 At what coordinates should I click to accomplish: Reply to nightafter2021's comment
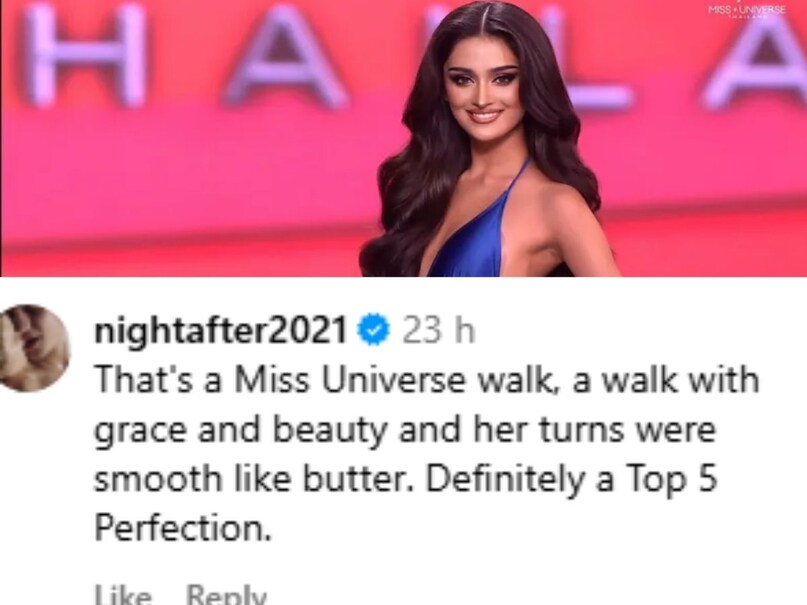click(x=226, y=595)
